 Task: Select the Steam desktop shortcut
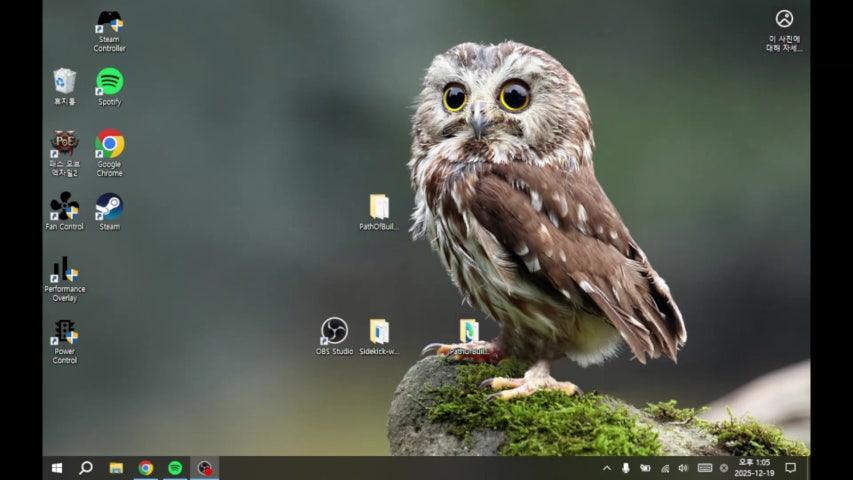[x=109, y=206]
